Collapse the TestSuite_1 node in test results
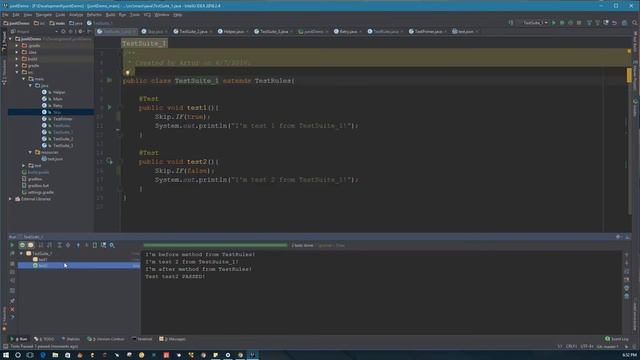This screenshot has width=640, height=360. (22, 253)
